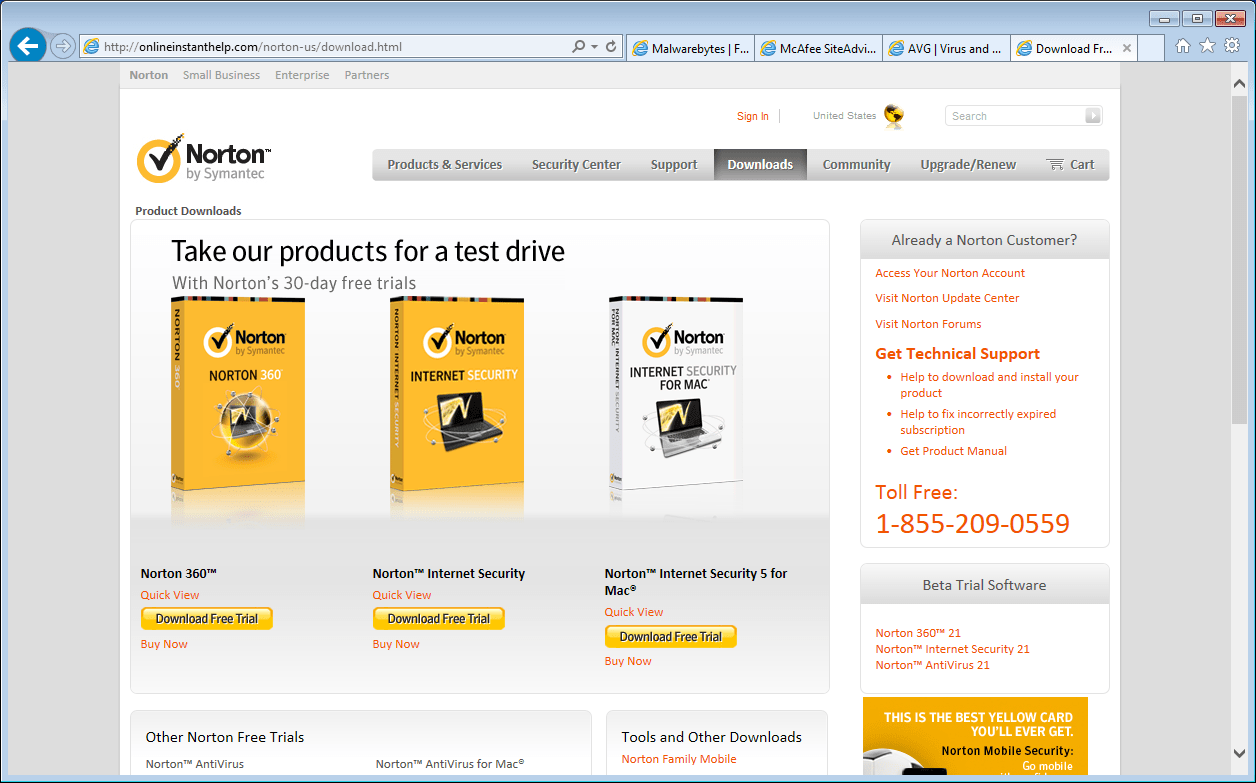Viewport: 1256px width, 783px height.
Task: Click the browser Back arrow button
Action: (x=27, y=46)
